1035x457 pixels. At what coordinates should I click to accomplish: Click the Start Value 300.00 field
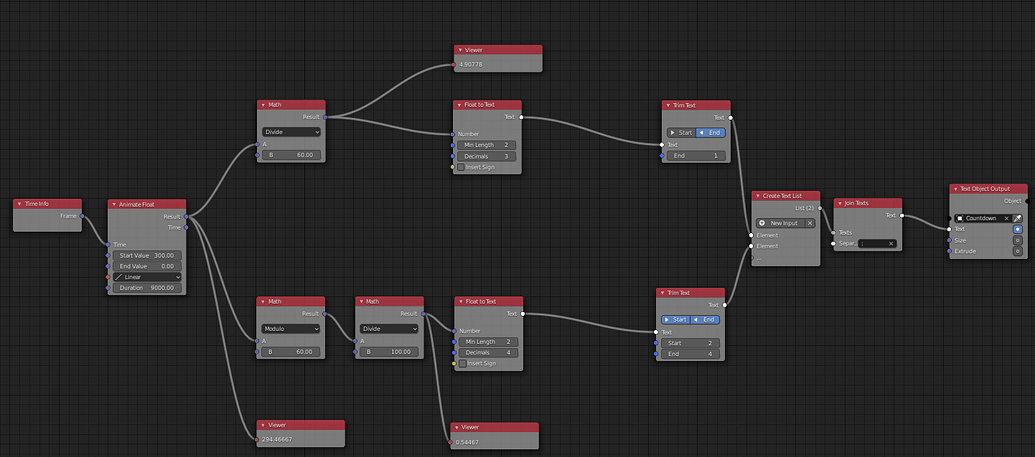[147, 256]
